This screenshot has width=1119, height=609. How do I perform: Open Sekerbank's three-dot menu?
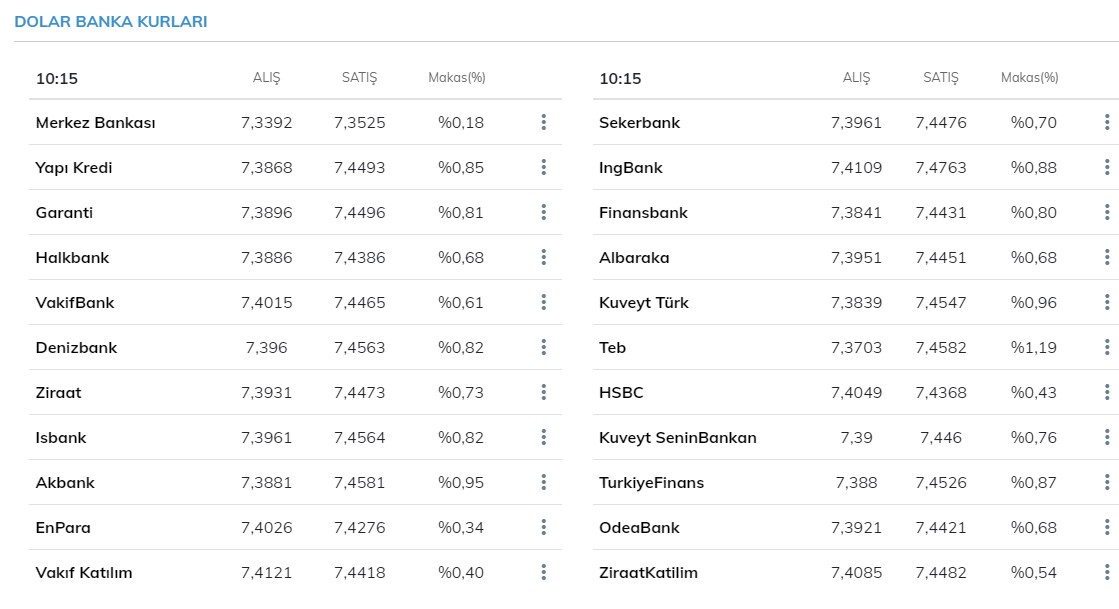point(1107,122)
